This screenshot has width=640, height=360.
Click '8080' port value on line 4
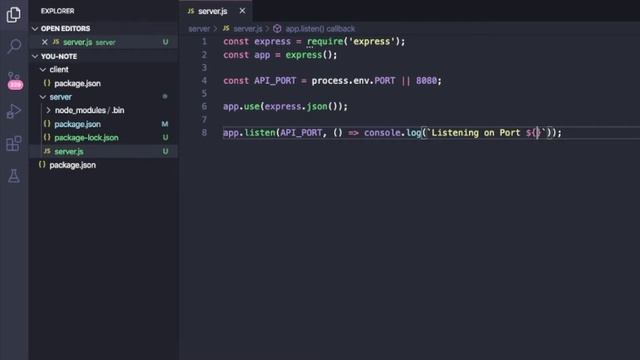point(426,81)
